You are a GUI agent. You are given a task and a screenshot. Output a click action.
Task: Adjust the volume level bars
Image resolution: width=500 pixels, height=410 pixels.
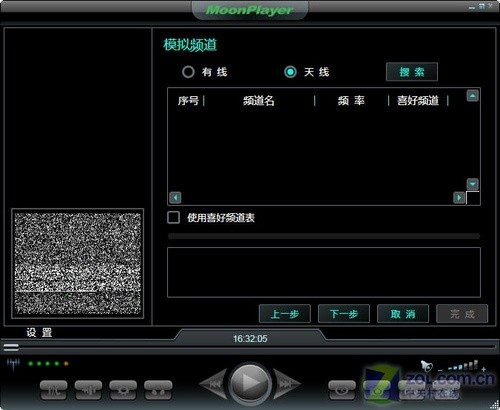click(463, 366)
